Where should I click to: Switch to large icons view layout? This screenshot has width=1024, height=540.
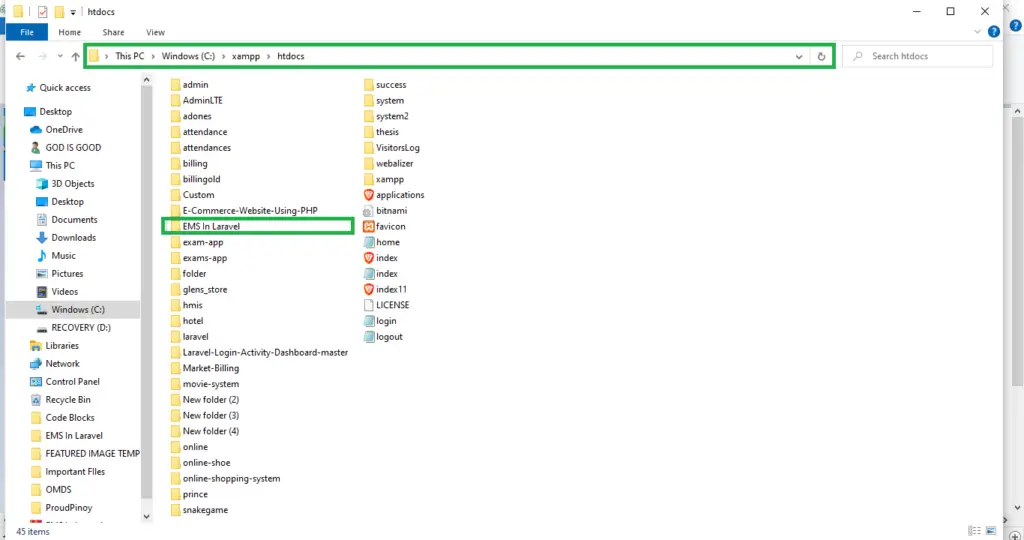(x=991, y=531)
